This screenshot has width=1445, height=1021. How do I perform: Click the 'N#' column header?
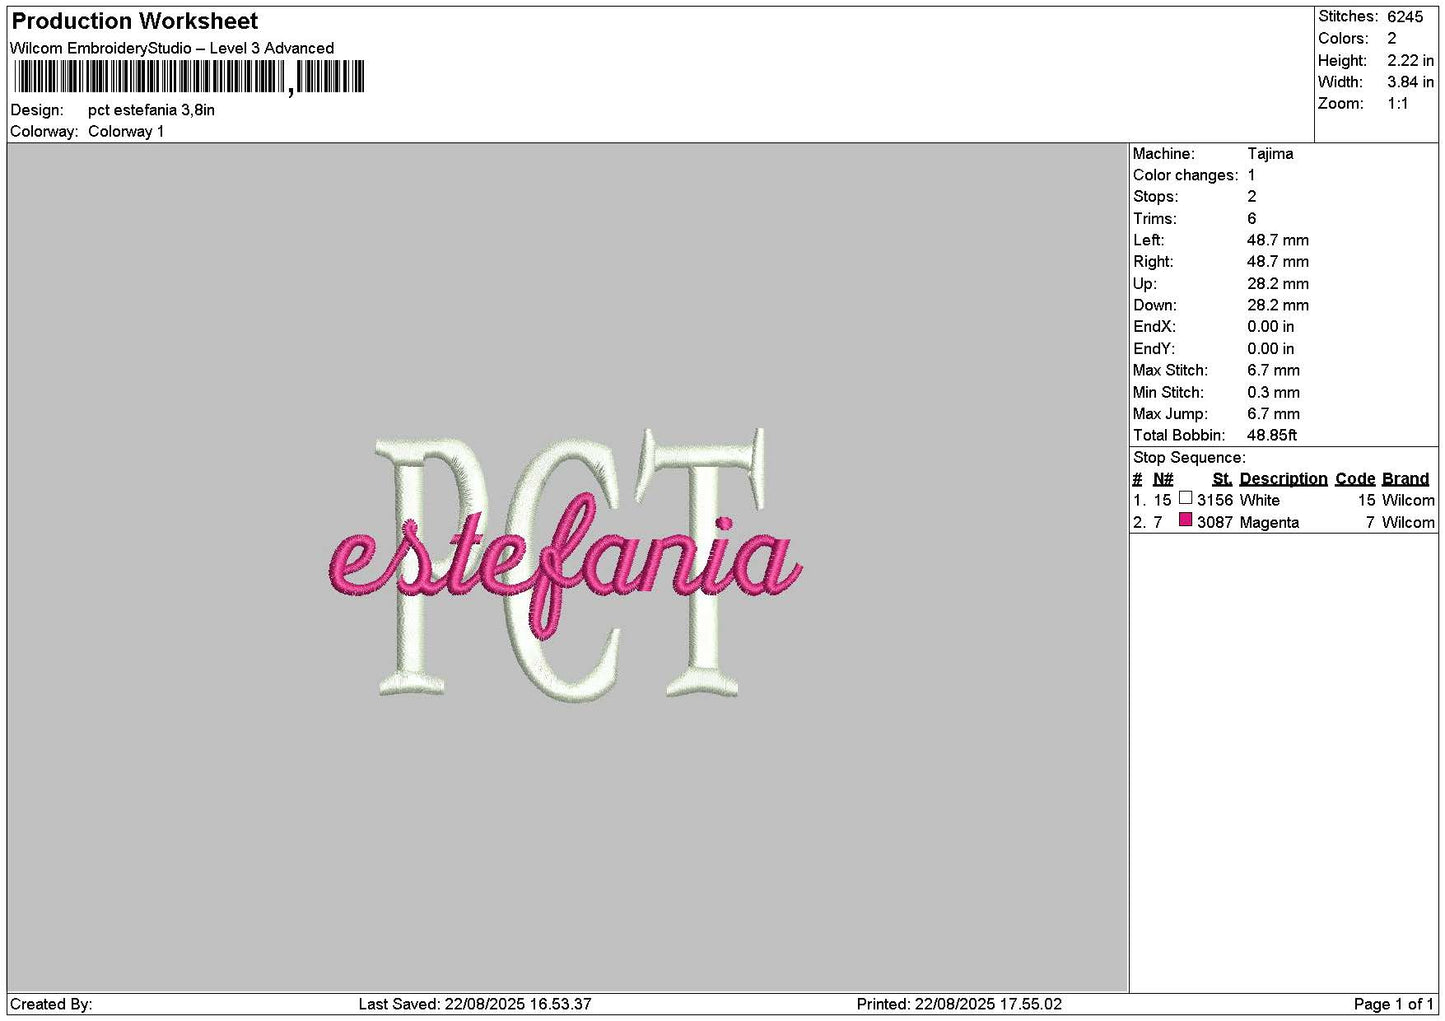[x=1163, y=479]
